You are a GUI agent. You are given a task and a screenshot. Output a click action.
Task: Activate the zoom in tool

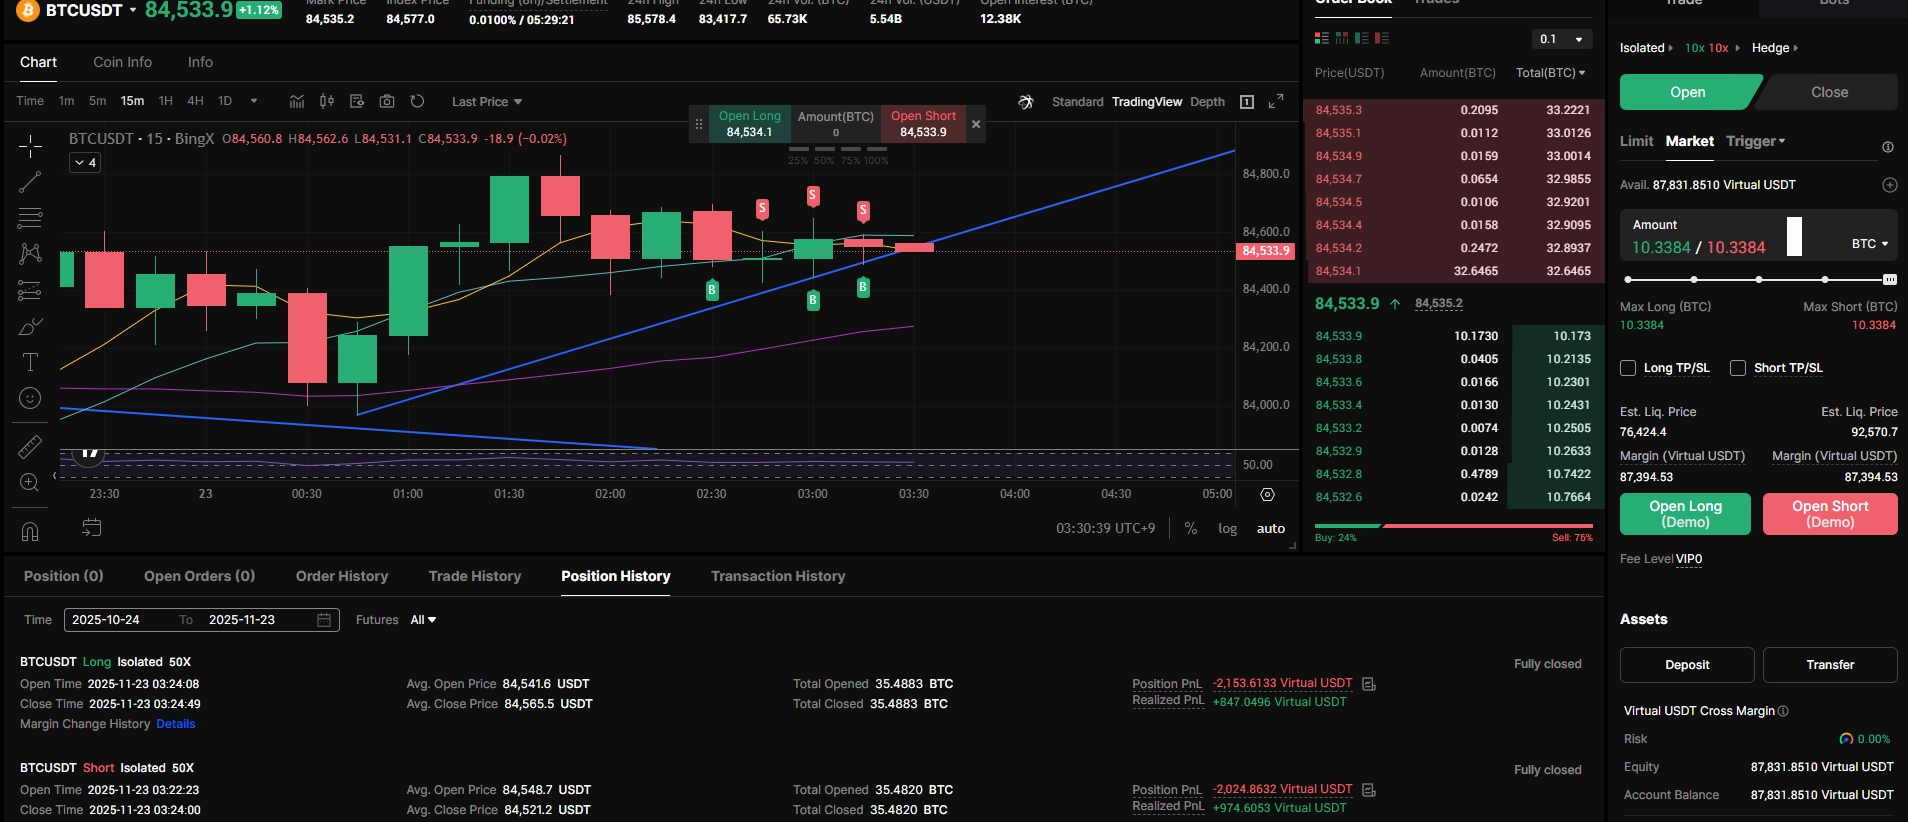click(30, 483)
